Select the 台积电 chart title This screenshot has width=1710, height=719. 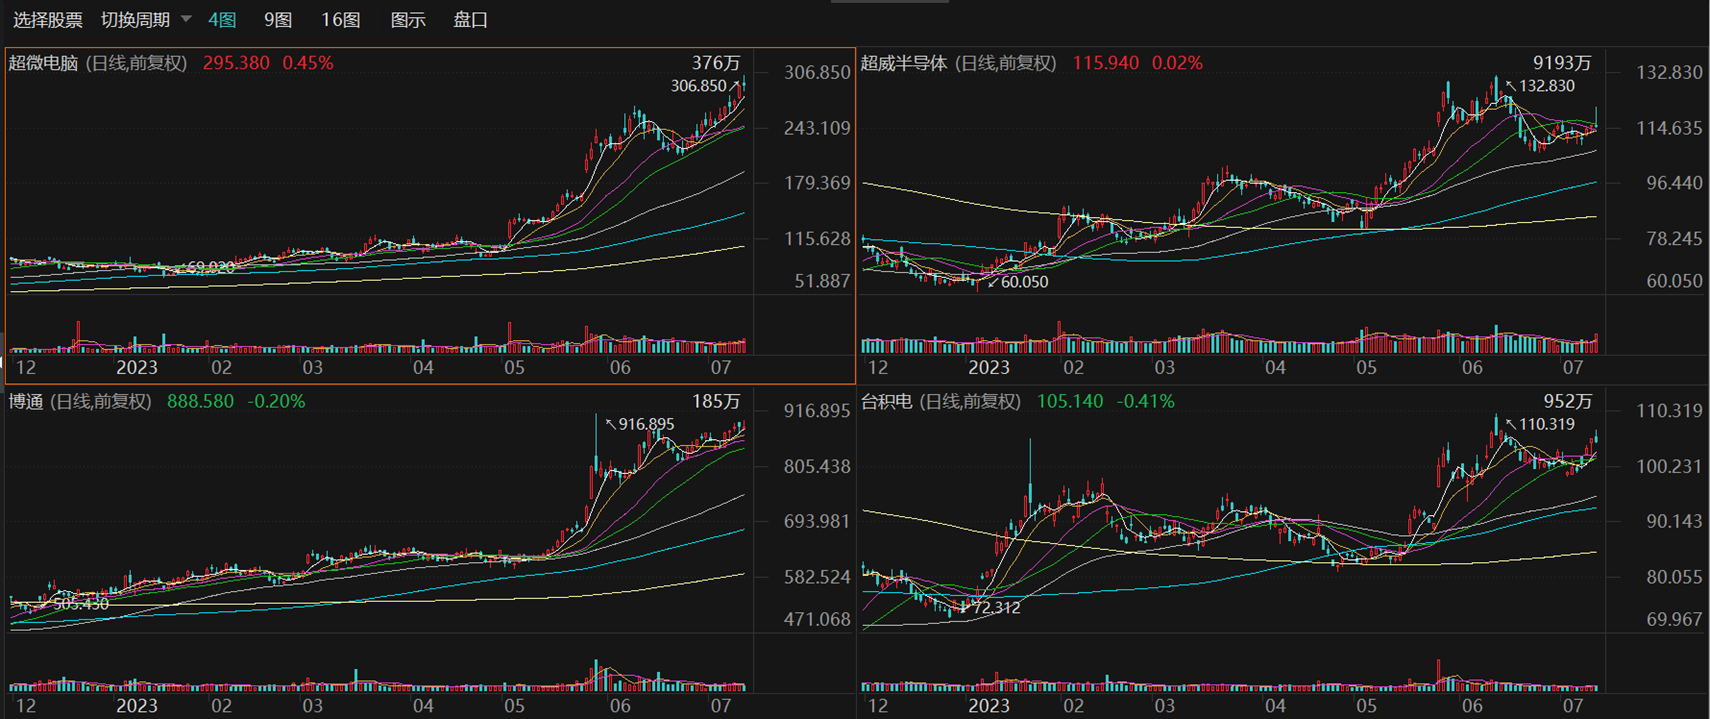click(x=887, y=402)
